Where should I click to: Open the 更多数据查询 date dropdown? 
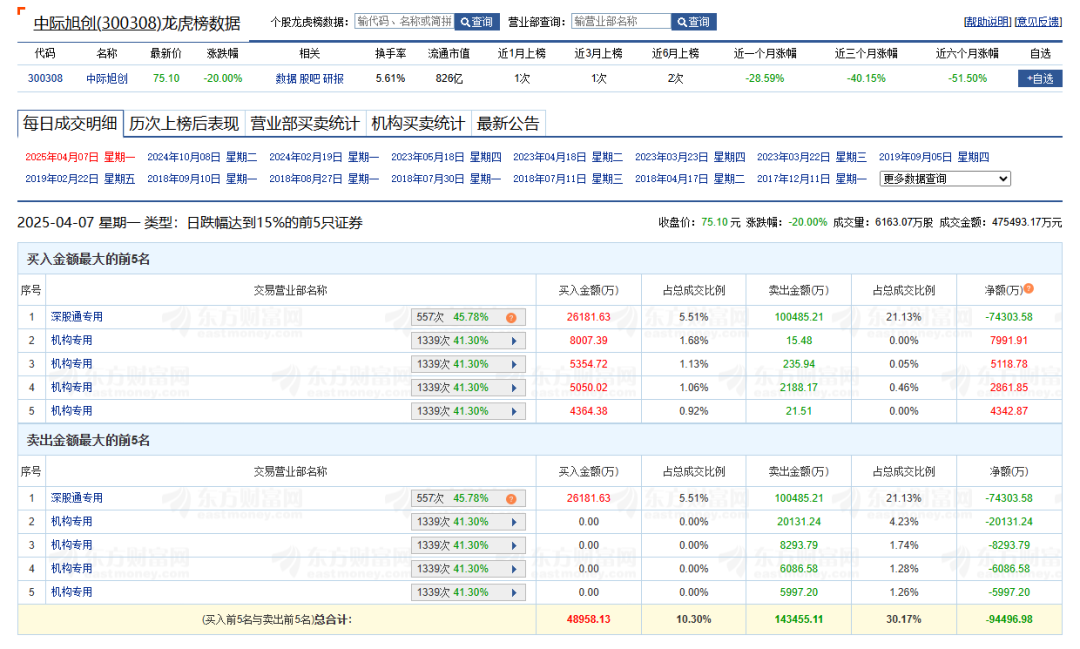point(945,179)
